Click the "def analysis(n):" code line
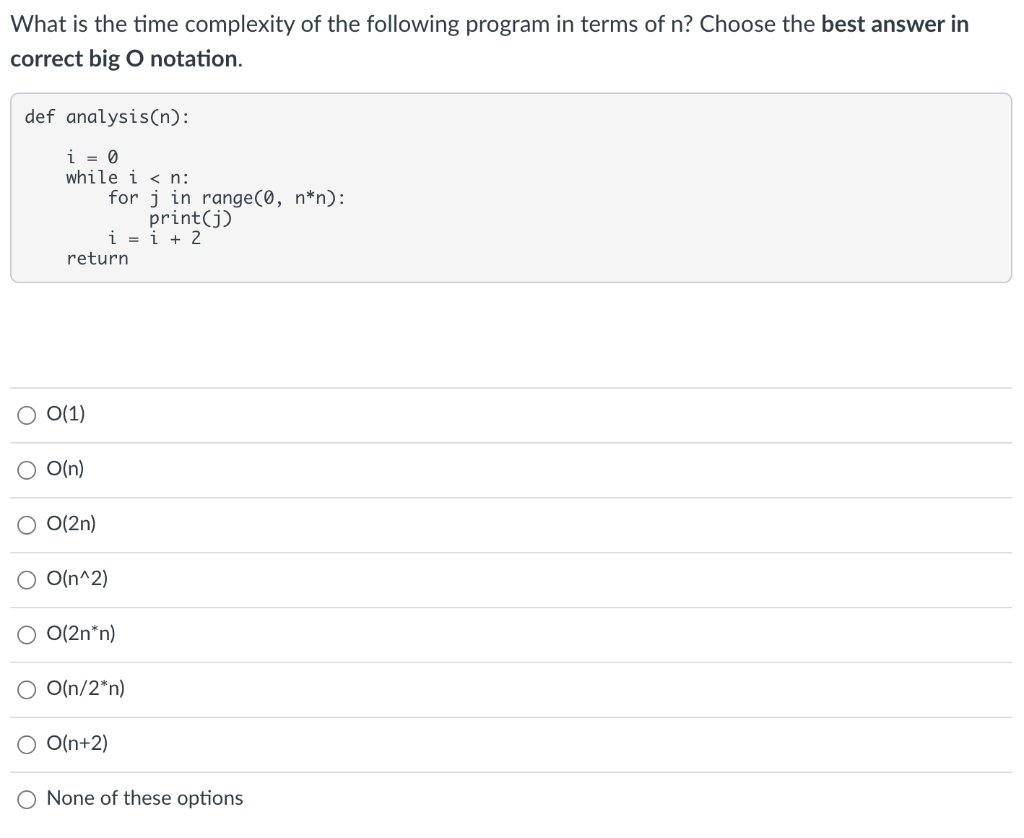 coord(107,117)
